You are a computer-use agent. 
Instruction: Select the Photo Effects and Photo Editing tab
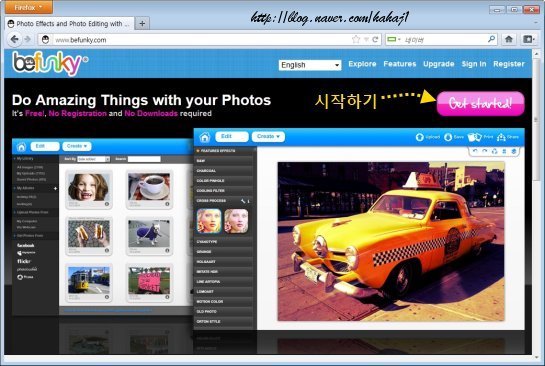point(70,24)
